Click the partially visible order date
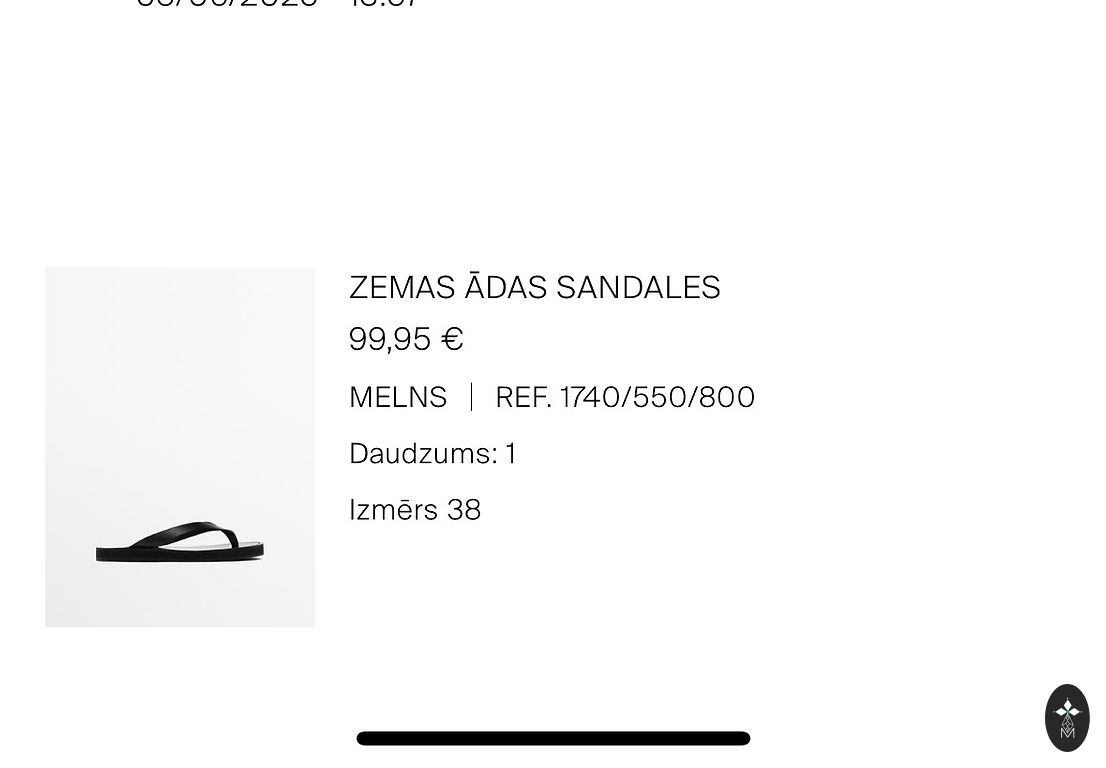 click(x=227, y=4)
